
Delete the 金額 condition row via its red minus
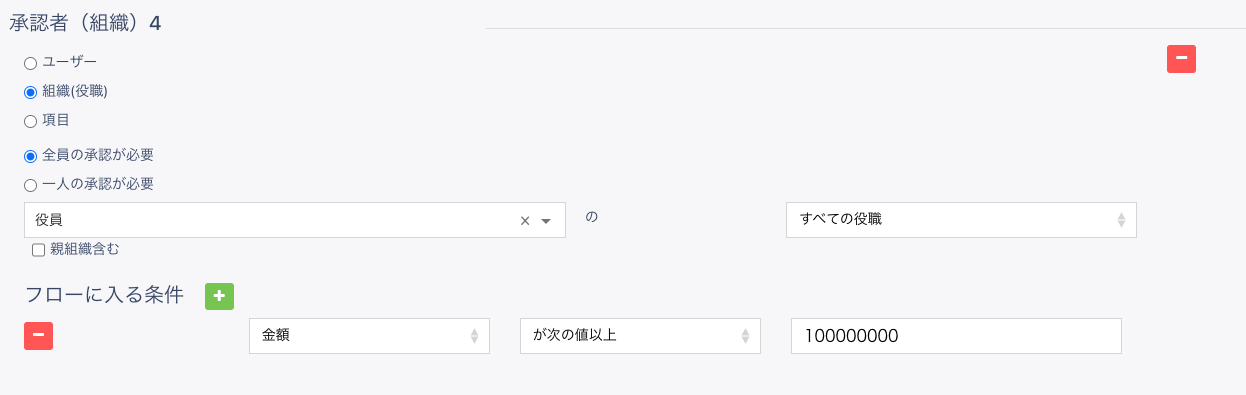point(38,336)
